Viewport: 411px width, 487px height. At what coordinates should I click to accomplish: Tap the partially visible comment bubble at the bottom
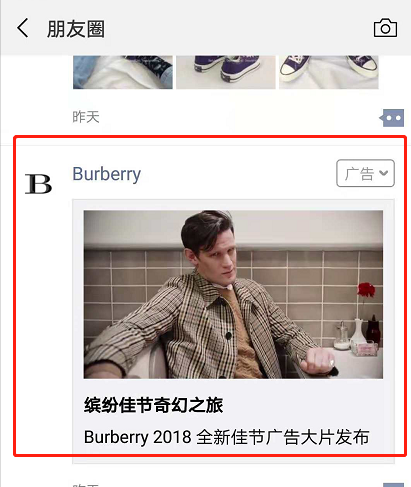(x=393, y=485)
